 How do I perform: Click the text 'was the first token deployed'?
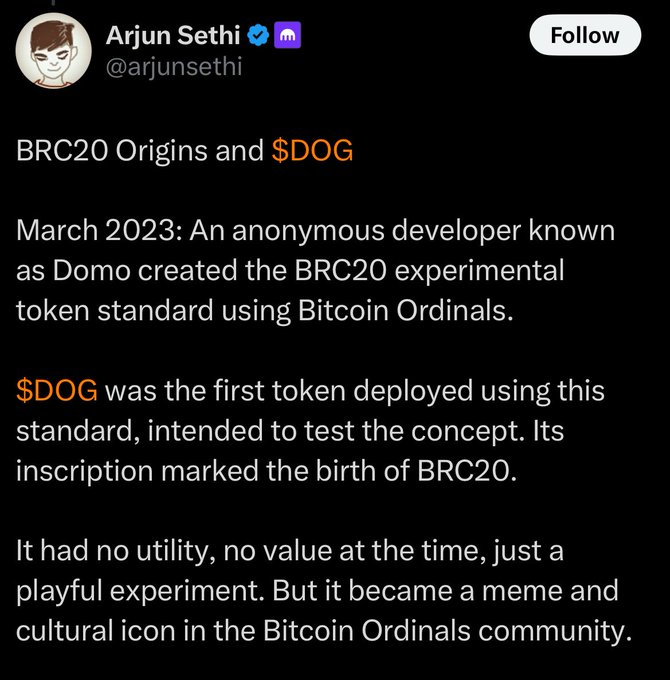289,391
